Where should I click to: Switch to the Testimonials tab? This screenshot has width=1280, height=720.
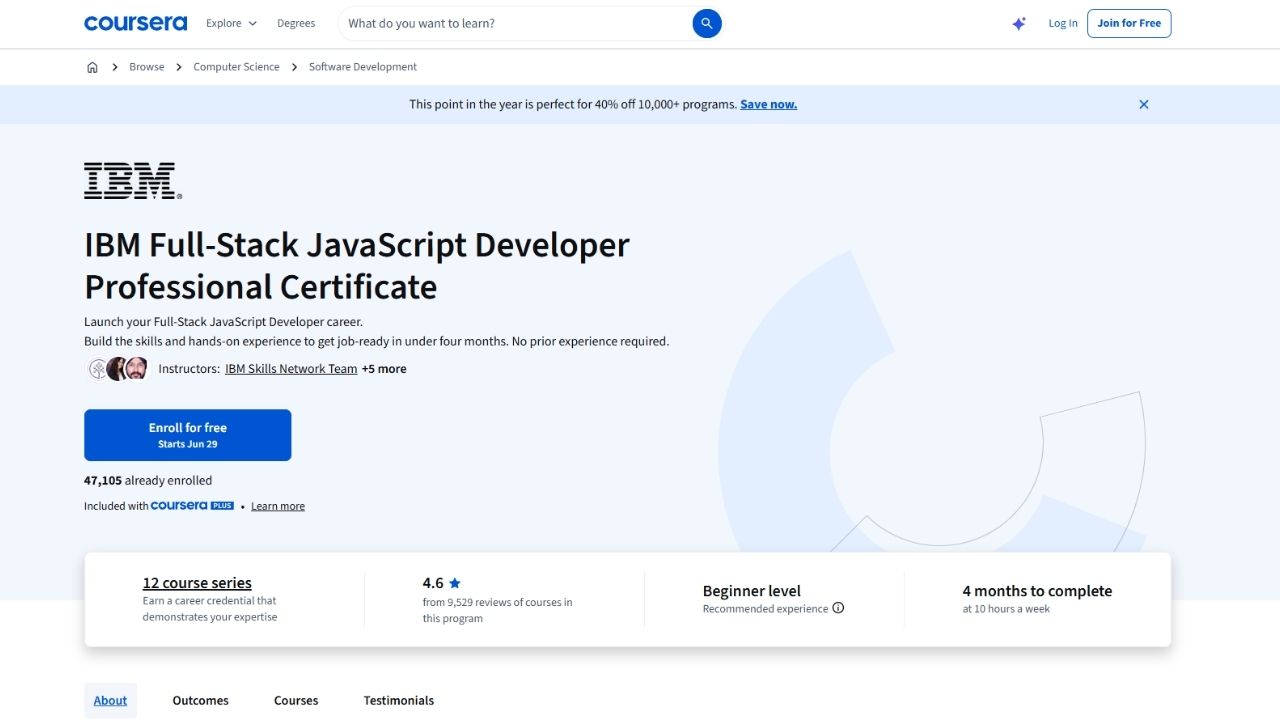(x=399, y=701)
